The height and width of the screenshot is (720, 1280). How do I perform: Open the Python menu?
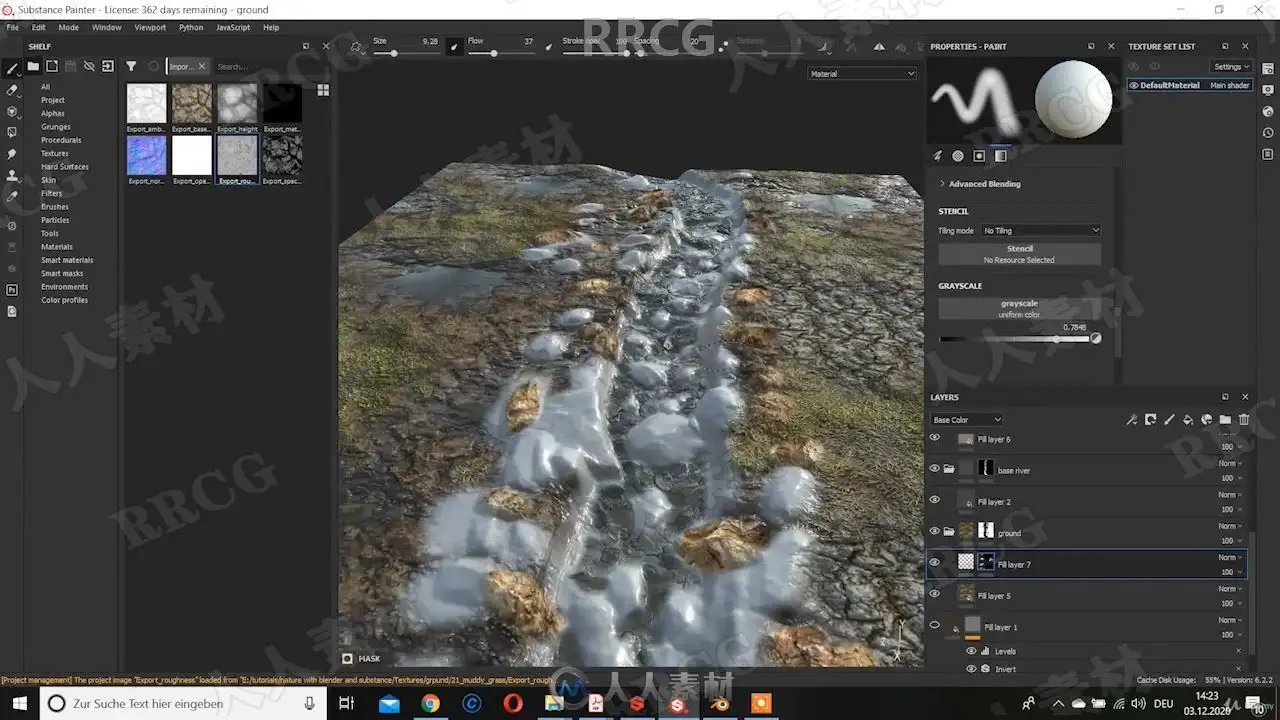191,27
